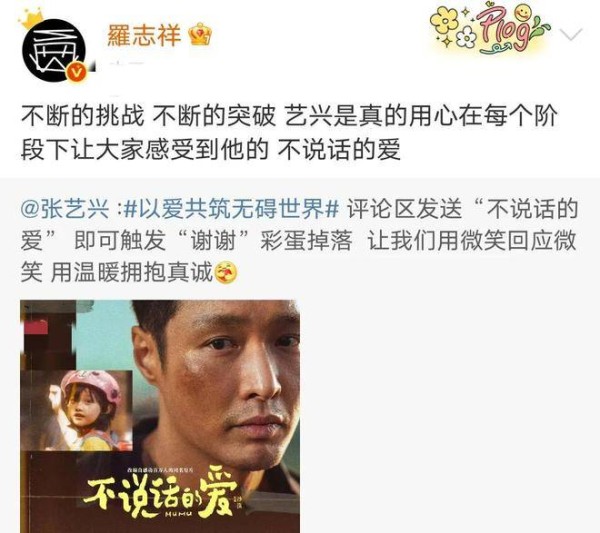Screen dimensions: 600x533
Task: Open 羅志祥's profile avatar
Action: (54, 50)
